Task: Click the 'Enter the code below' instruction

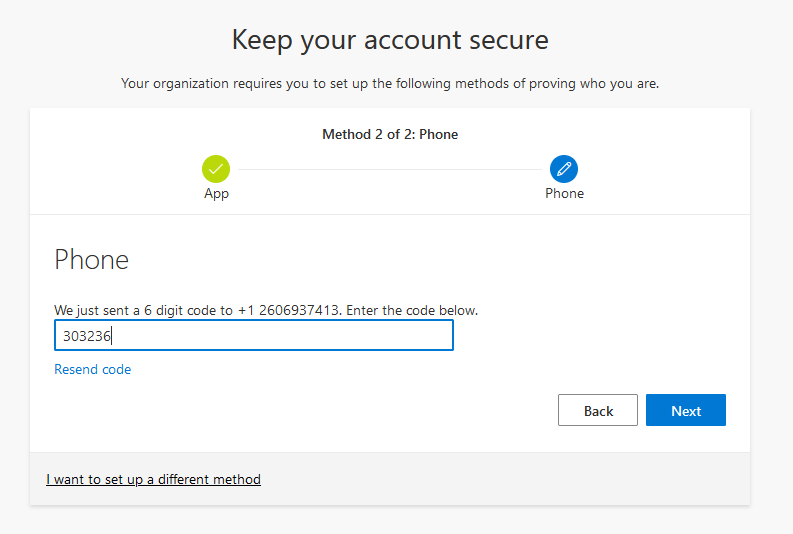Action: pos(412,311)
